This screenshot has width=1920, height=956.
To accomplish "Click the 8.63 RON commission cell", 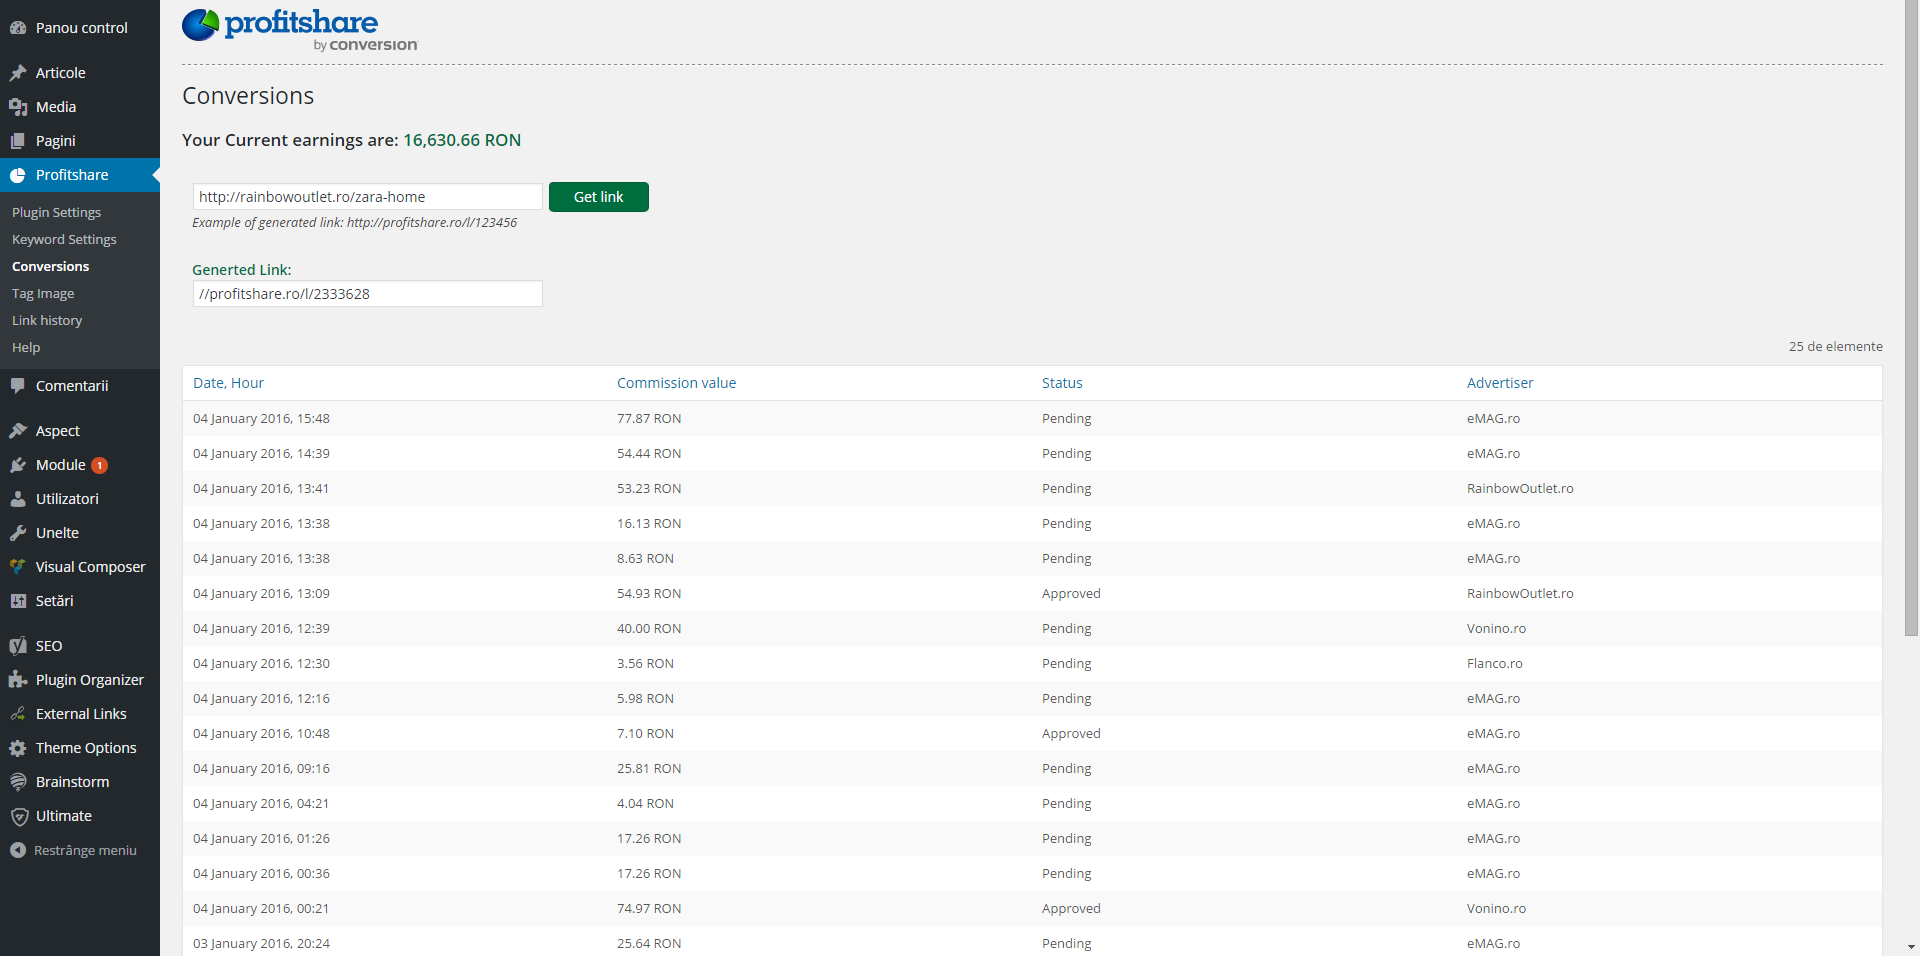I will pos(645,559).
